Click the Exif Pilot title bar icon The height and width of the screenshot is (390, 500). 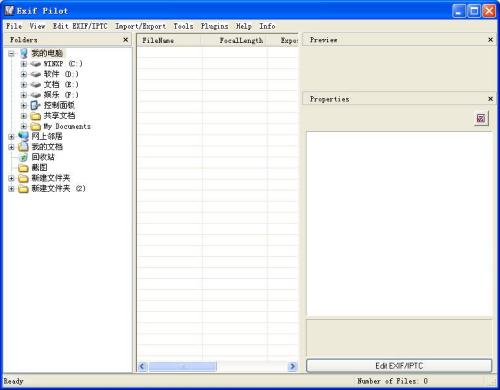pos(9,10)
